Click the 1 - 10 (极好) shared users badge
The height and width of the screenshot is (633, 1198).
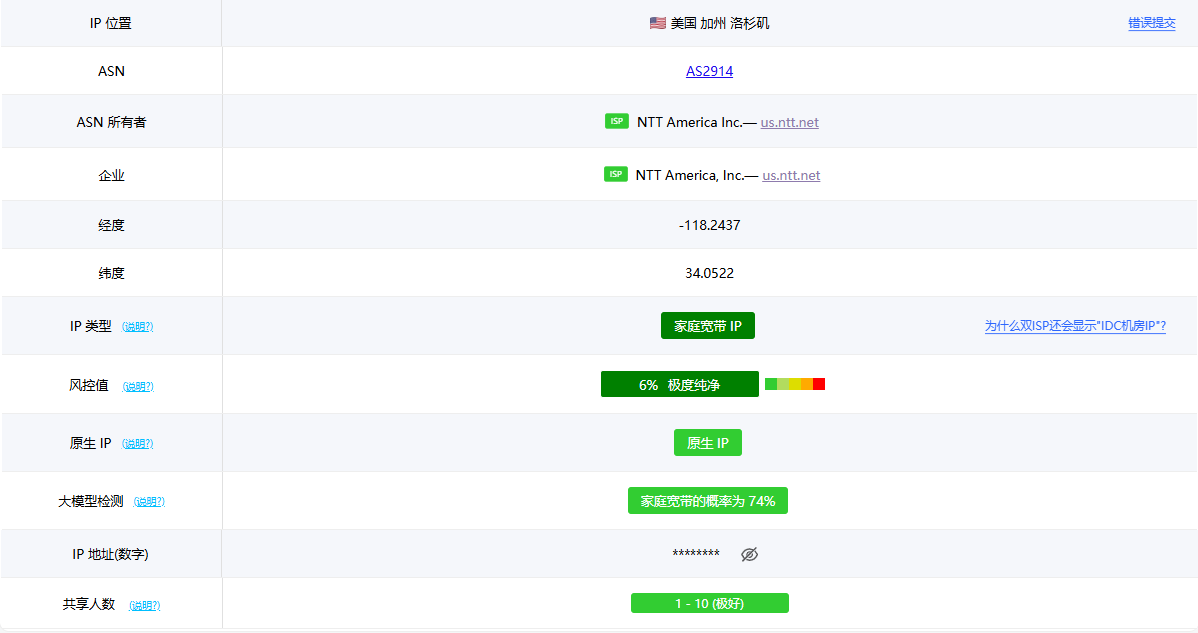point(709,603)
